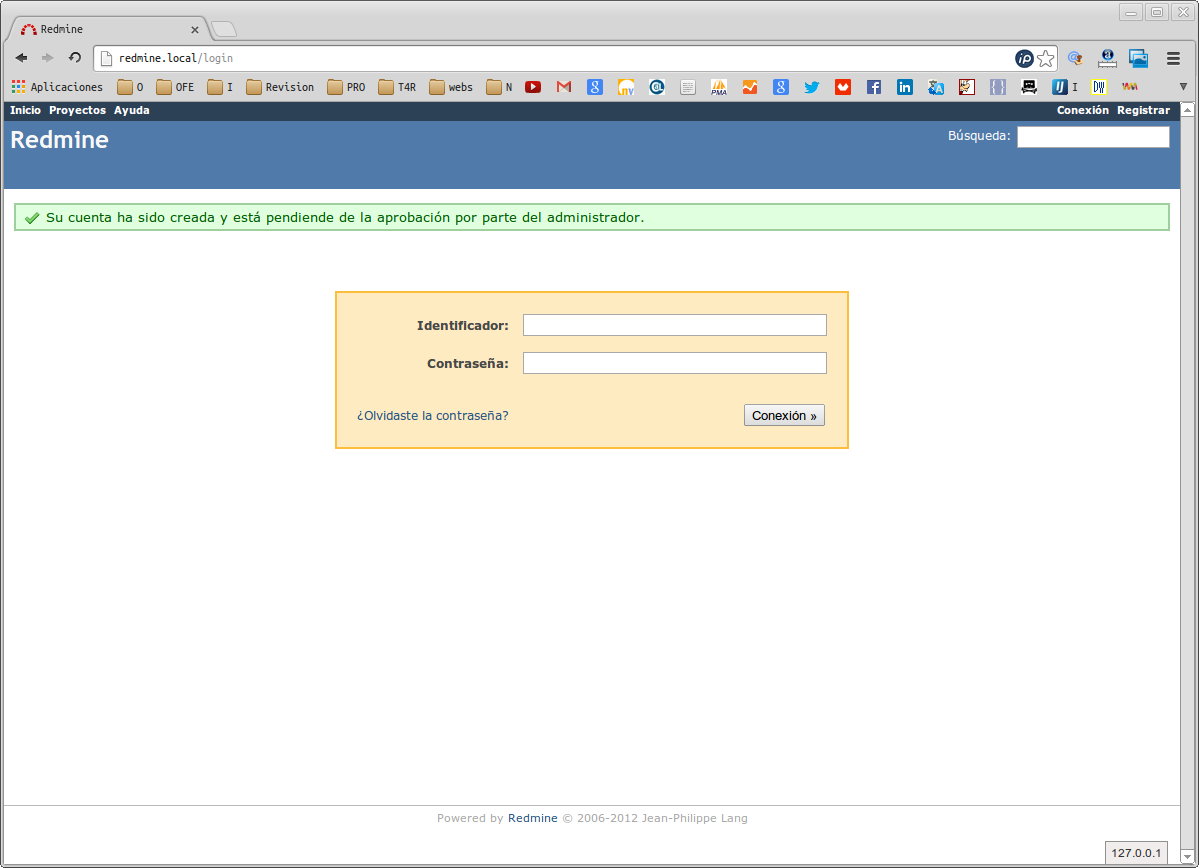Open a new browser tab
This screenshot has height=868, width=1199.
tap(224, 30)
